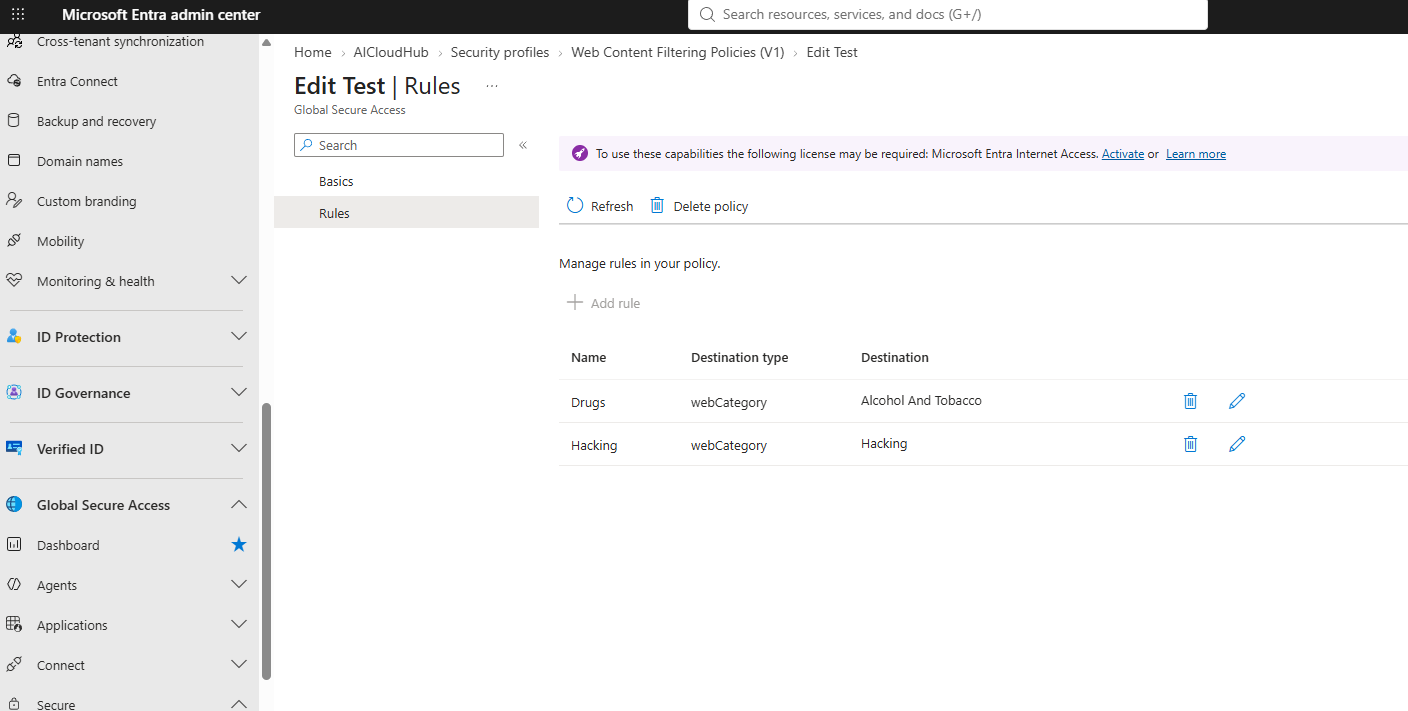Click the Destination type column header
The height and width of the screenshot is (711, 1408).
tap(740, 357)
